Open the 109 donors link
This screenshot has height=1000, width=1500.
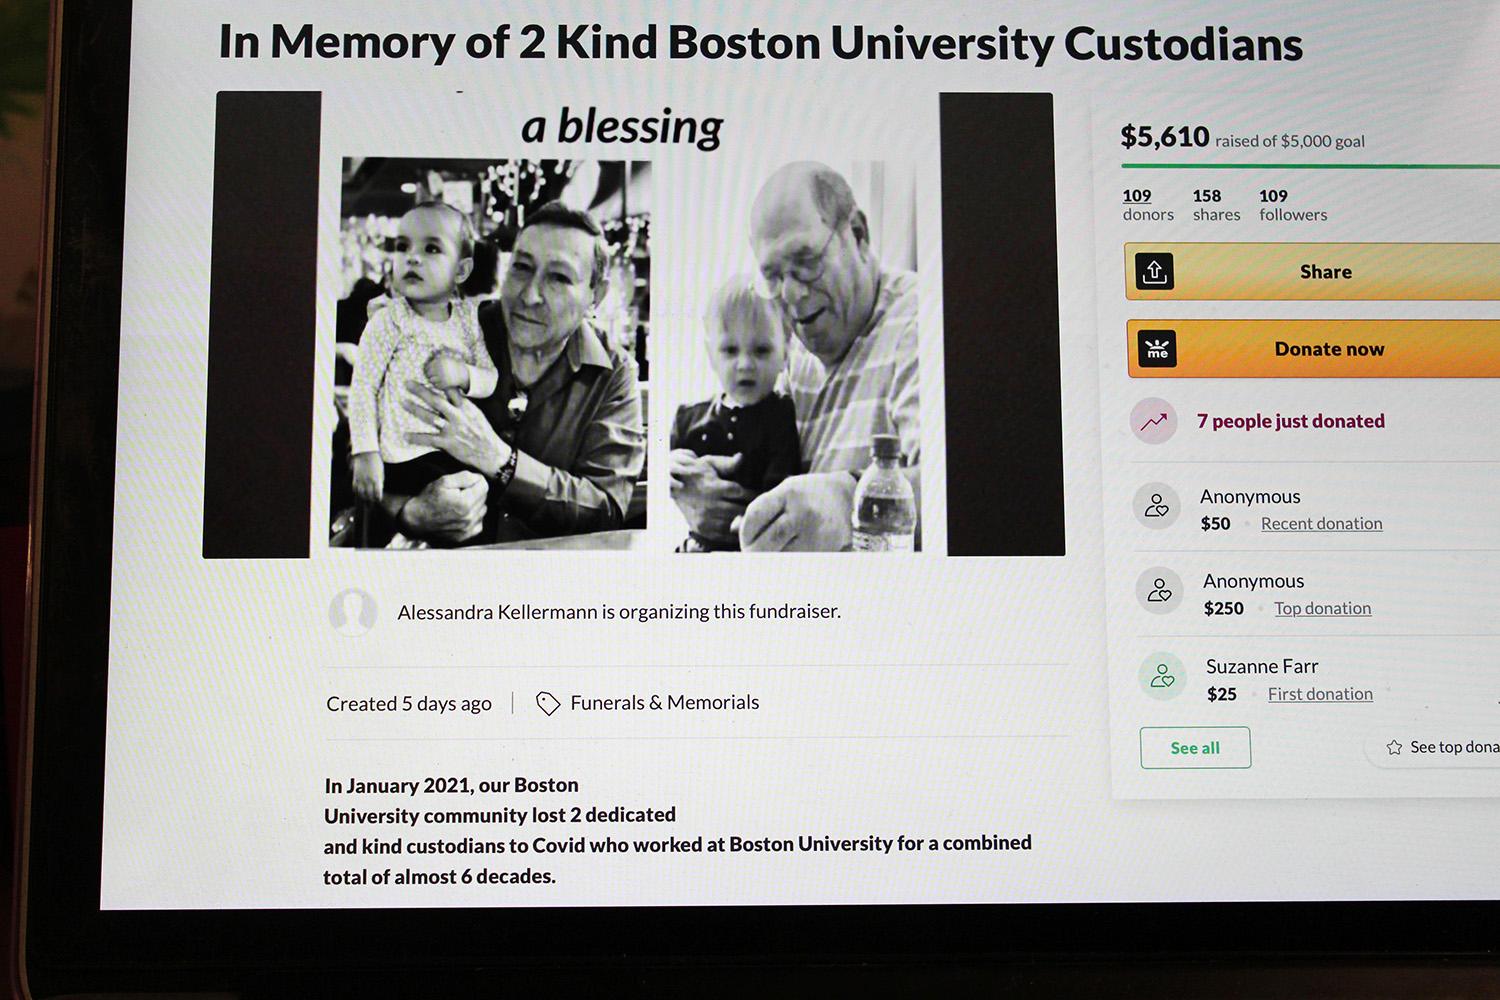pyautogui.click(x=1148, y=205)
